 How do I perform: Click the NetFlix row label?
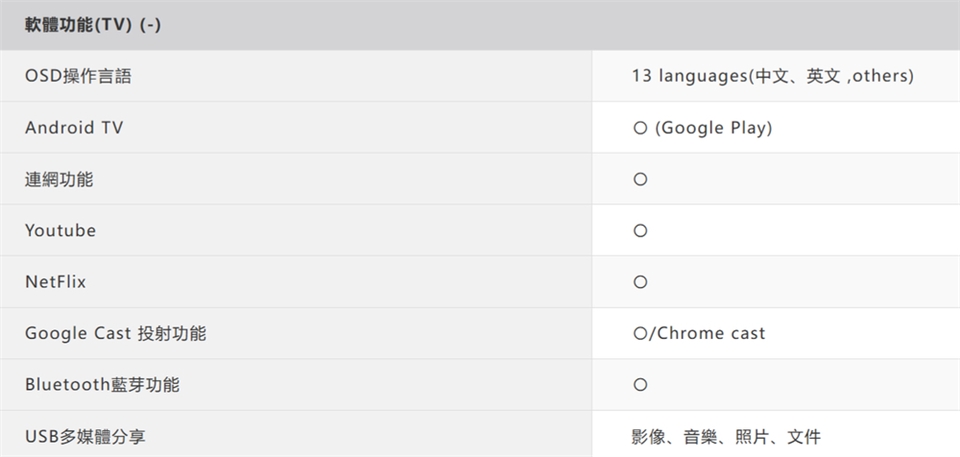(55, 282)
